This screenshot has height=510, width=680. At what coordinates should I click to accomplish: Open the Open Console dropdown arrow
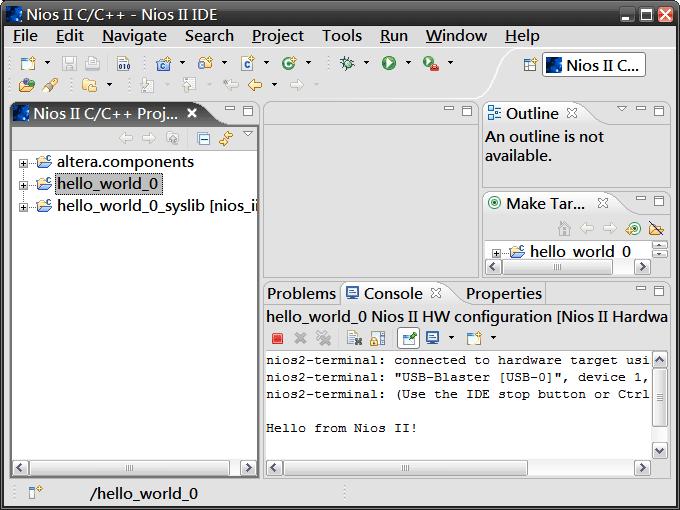[493, 337]
